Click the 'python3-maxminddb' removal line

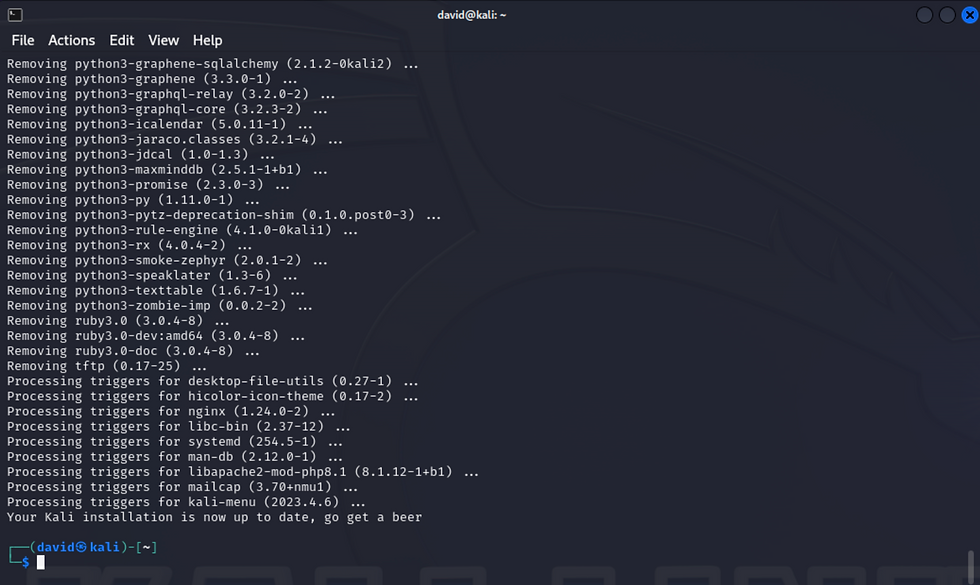pos(167,169)
